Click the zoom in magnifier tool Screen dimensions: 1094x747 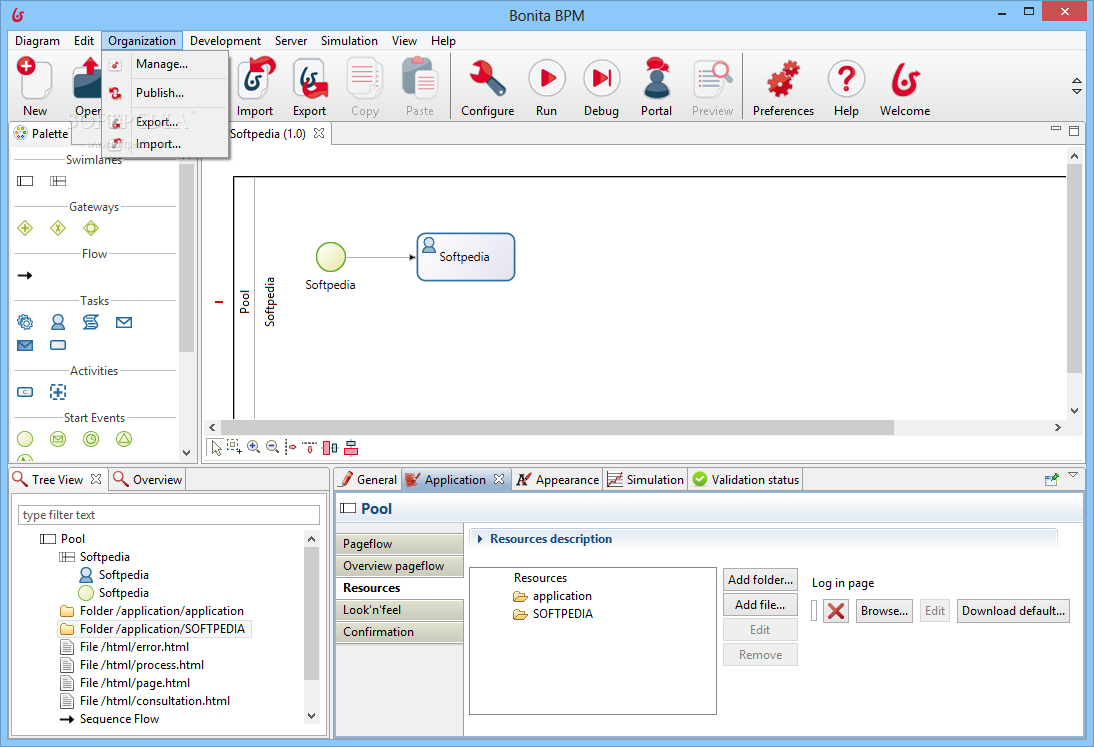(x=253, y=447)
